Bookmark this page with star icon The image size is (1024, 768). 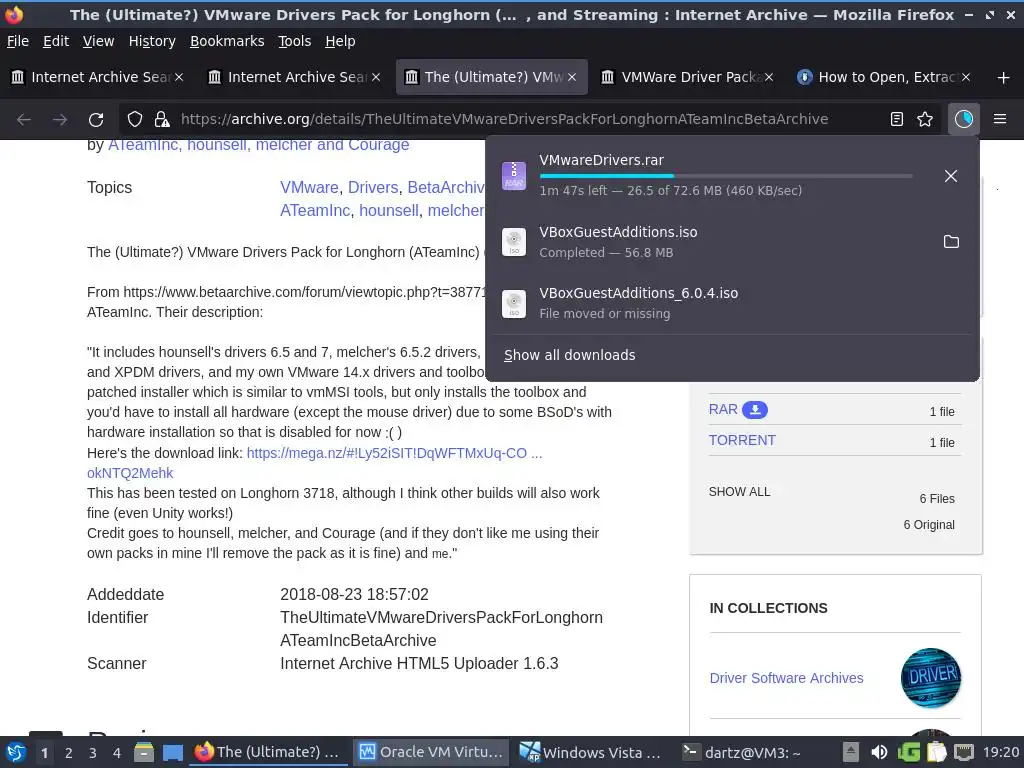925,119
